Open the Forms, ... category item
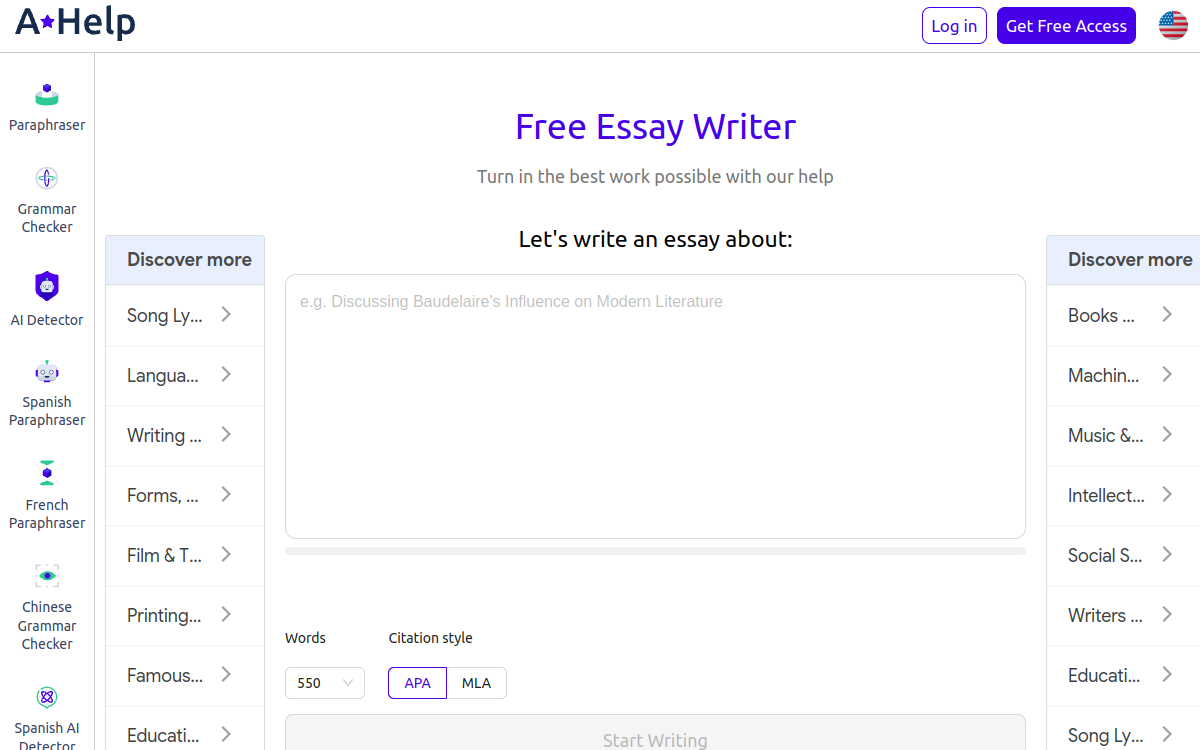Viewport: 1200px width, 750px height. coord(185,495)
